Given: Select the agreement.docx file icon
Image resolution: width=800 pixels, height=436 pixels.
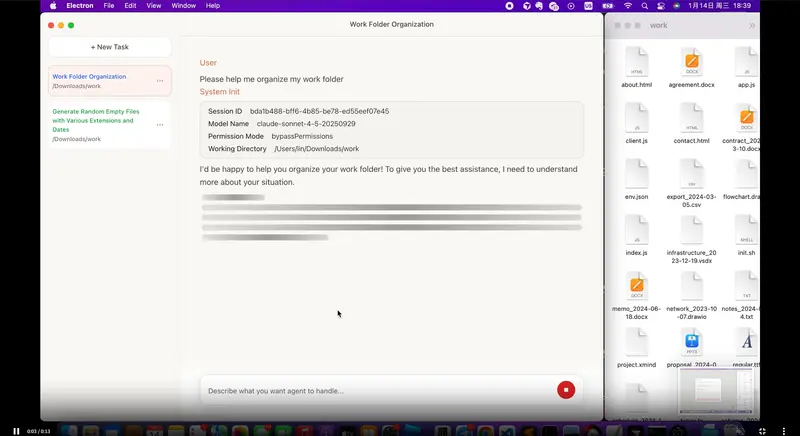Looking at the screenshot, I should (691, 61).
